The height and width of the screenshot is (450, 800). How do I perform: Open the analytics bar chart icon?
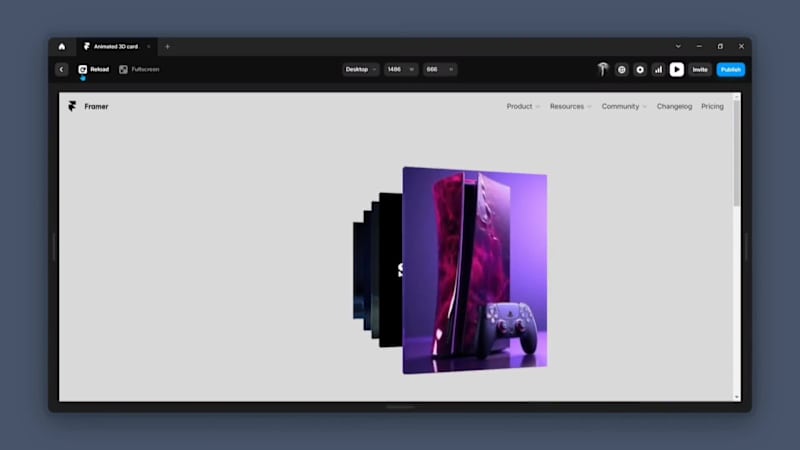coord(658,69)
